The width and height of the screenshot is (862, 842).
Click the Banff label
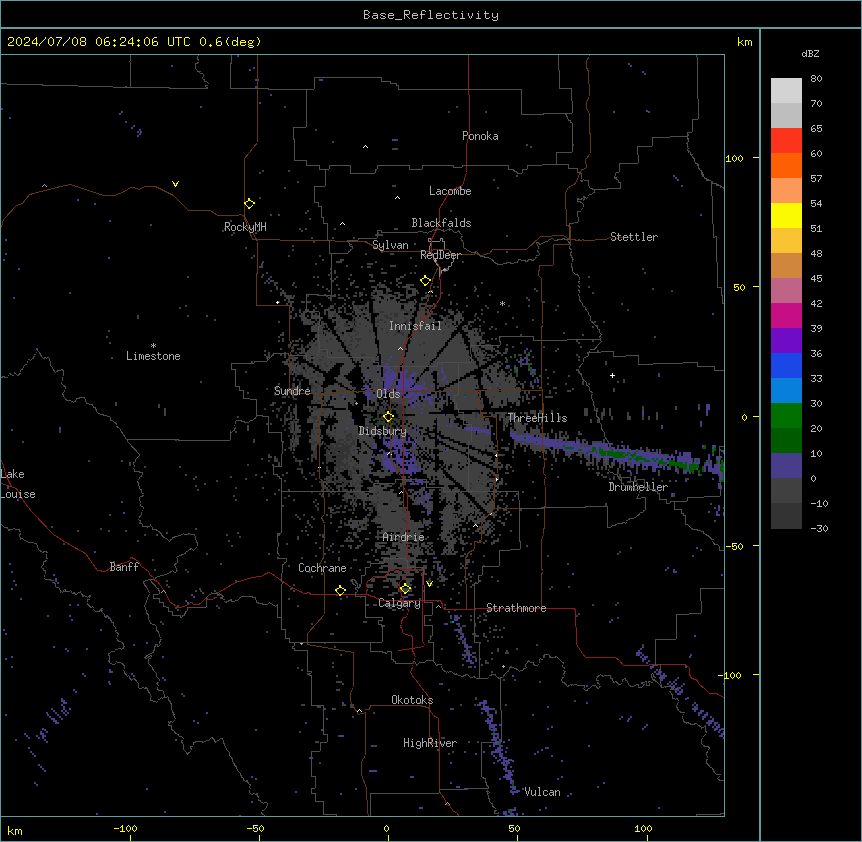124,567
